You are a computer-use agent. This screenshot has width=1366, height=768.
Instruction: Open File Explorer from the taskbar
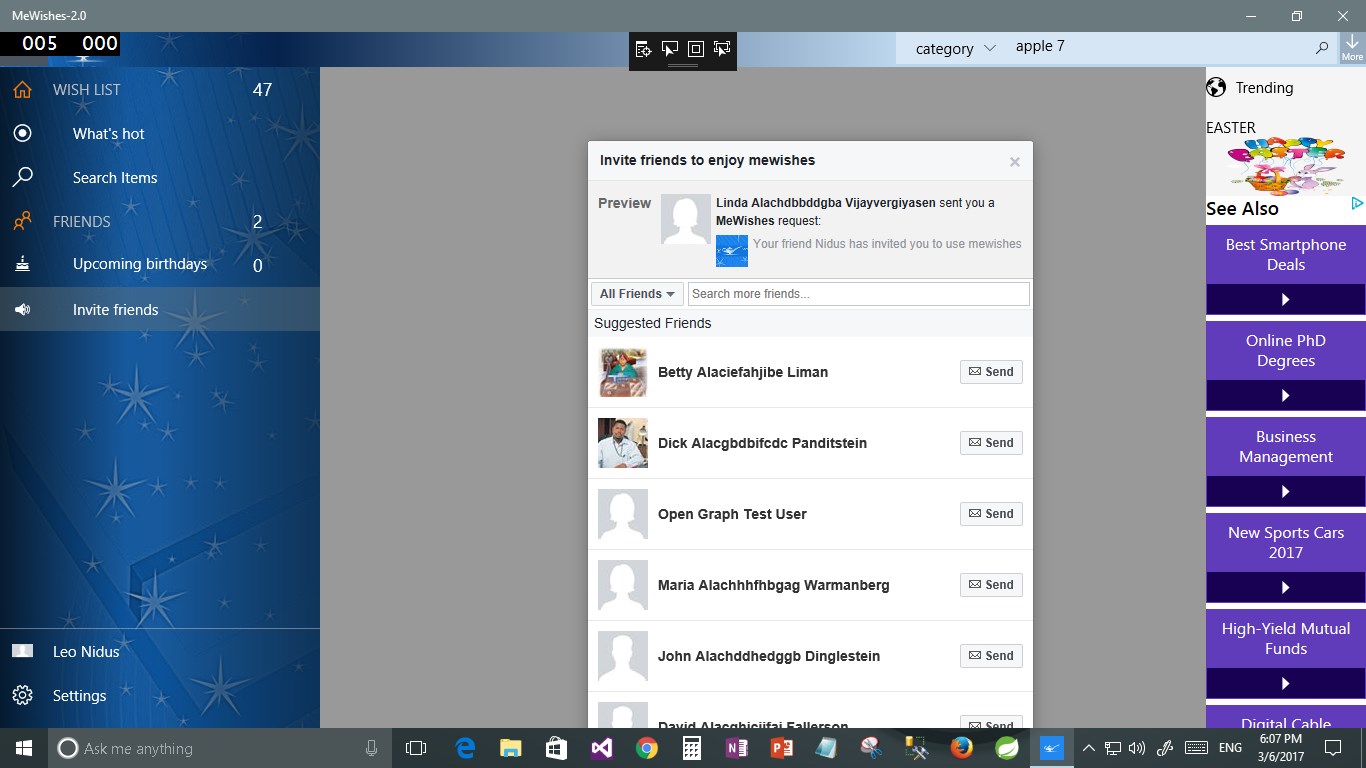point(511,748)
